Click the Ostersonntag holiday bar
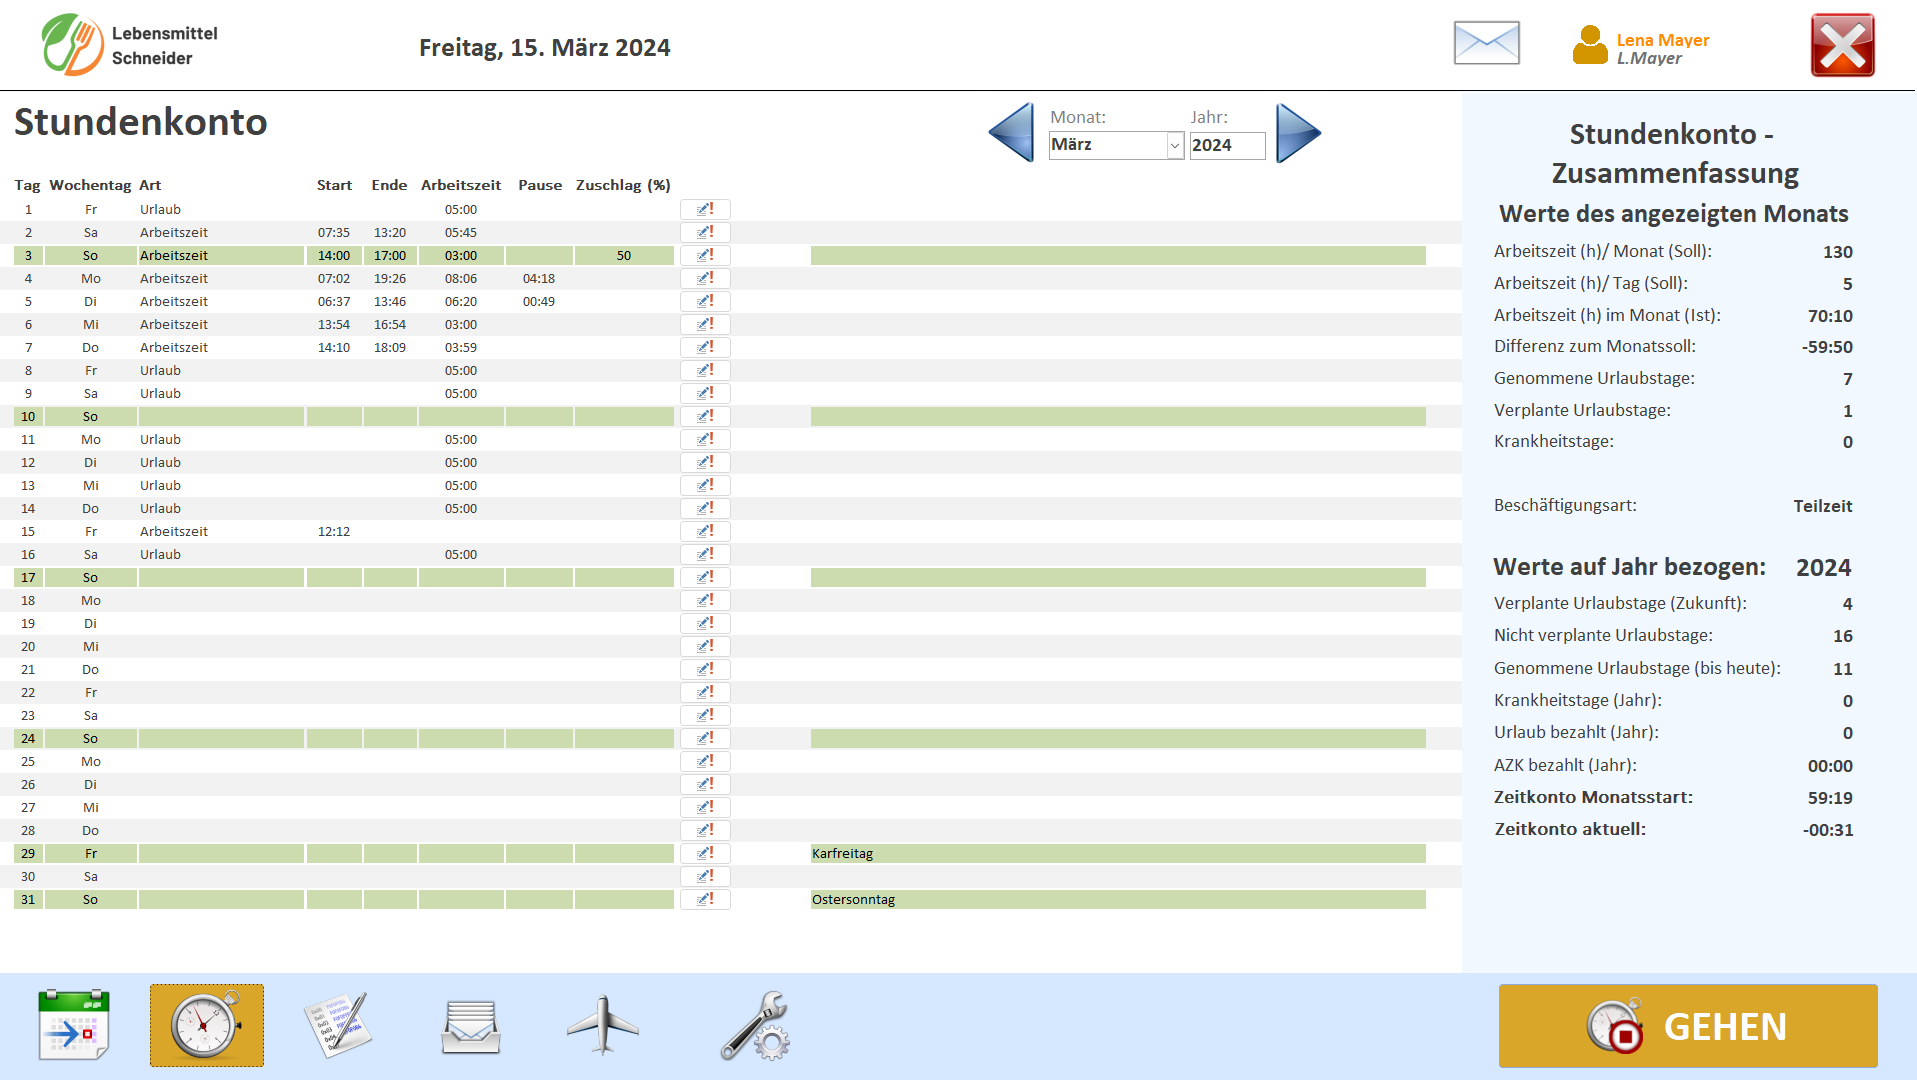This screenshot has width=1917, height=1080. pos(1117,899)
